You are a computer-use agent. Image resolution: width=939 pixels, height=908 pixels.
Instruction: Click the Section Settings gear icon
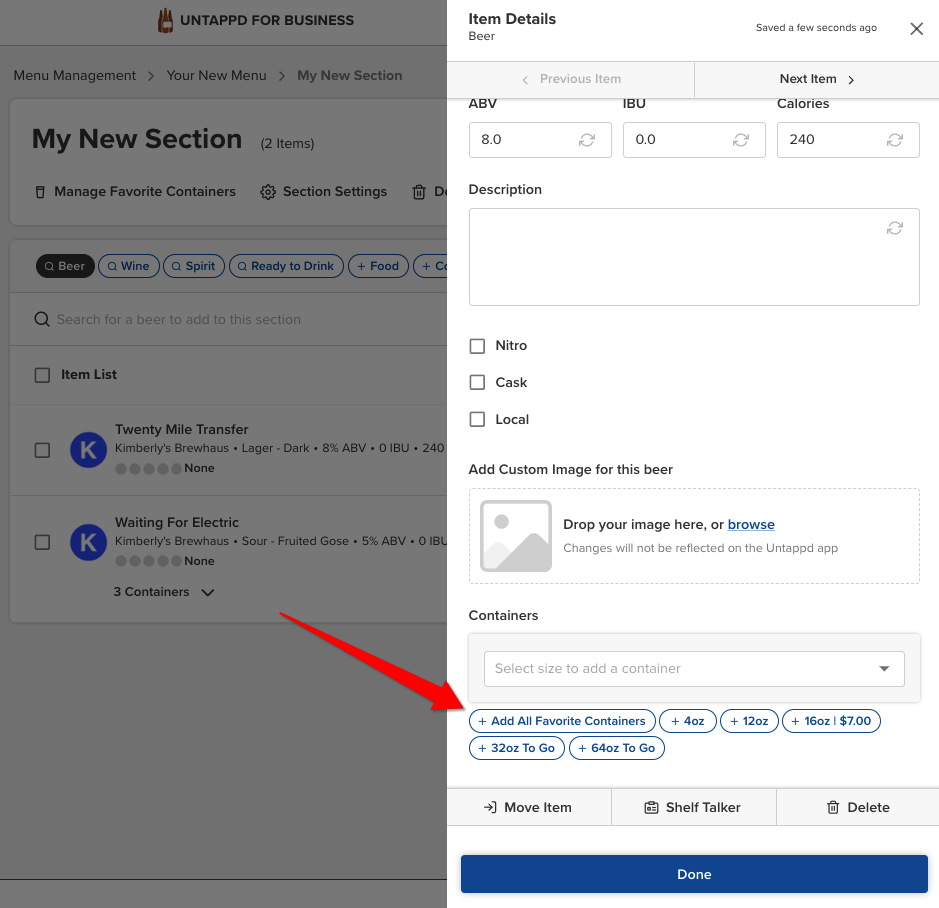268,192
